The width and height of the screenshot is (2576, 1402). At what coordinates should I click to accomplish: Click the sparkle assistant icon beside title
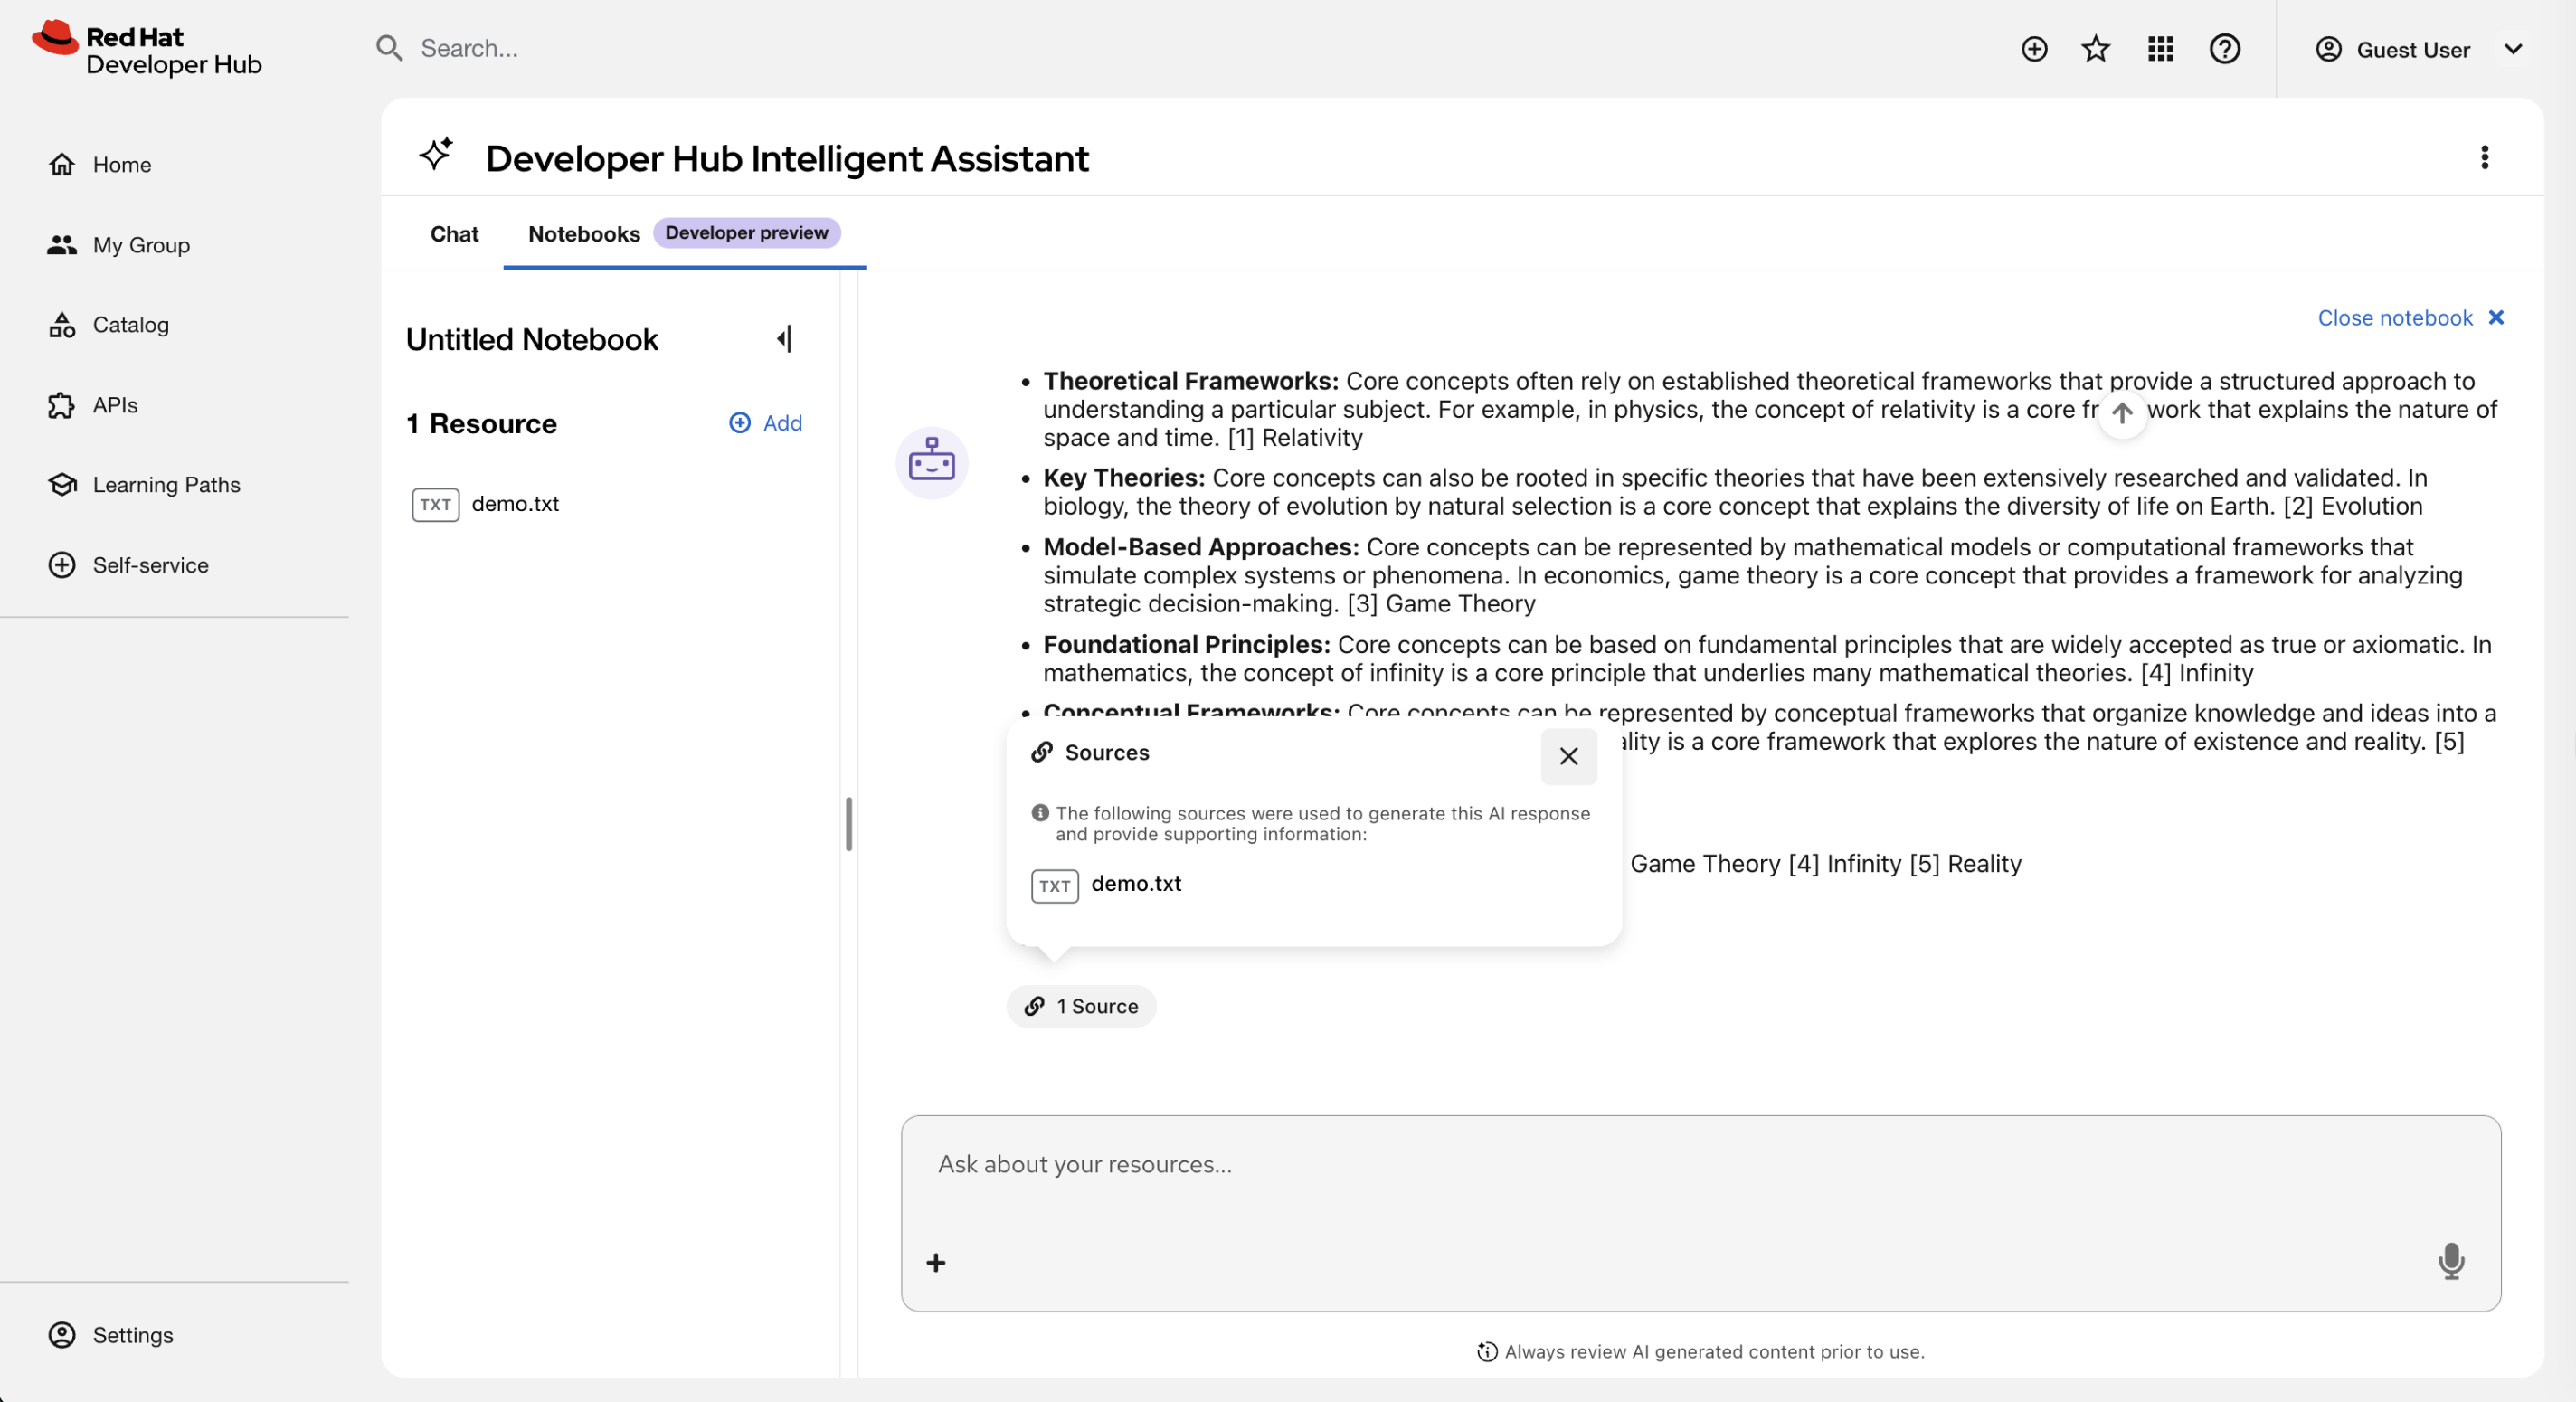click(x=436, y=155)
